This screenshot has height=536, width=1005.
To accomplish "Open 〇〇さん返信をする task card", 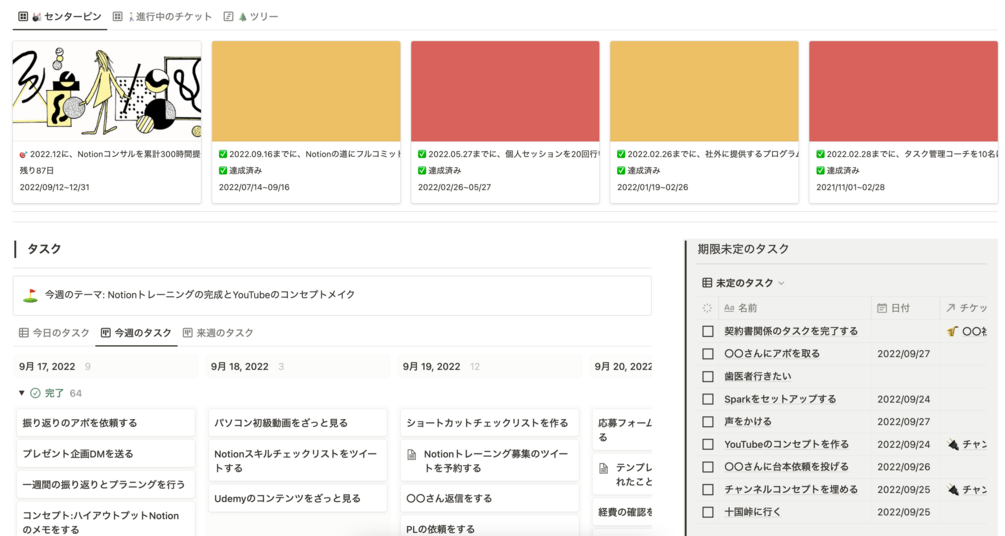I will [490, 498].
